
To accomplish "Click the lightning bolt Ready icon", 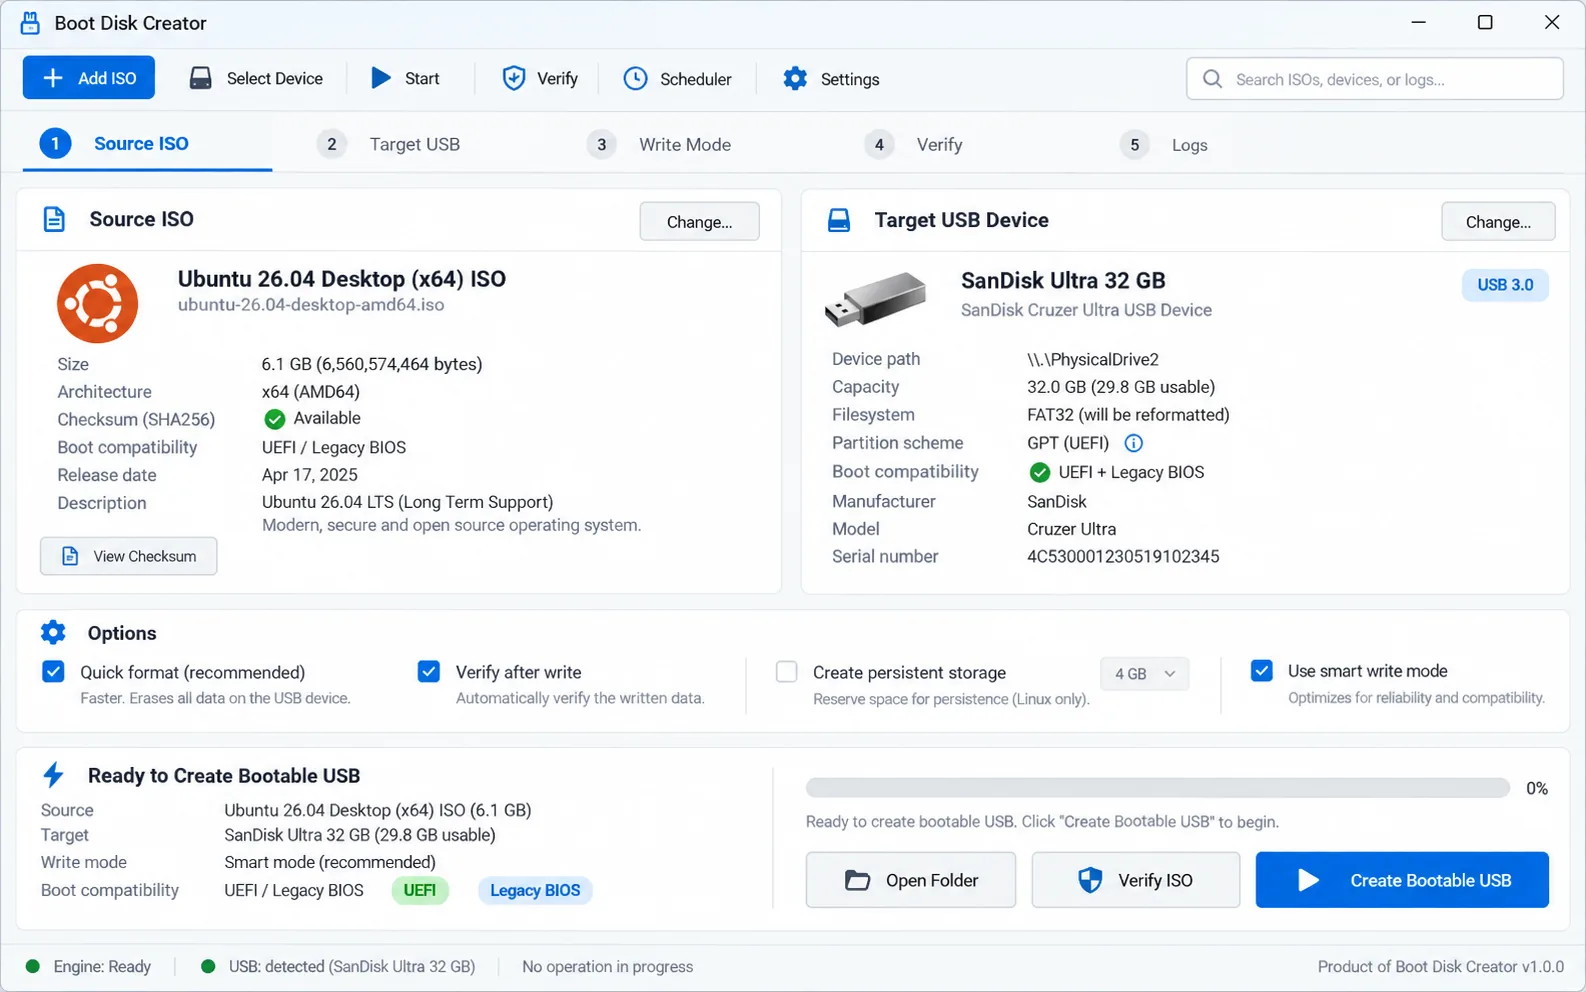I will pos(54,775).
